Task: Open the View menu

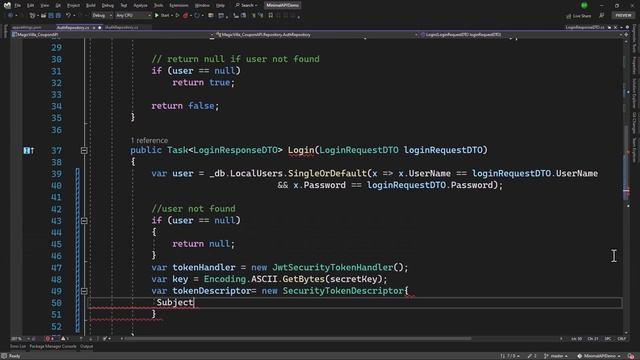Action: click(45, 5)
